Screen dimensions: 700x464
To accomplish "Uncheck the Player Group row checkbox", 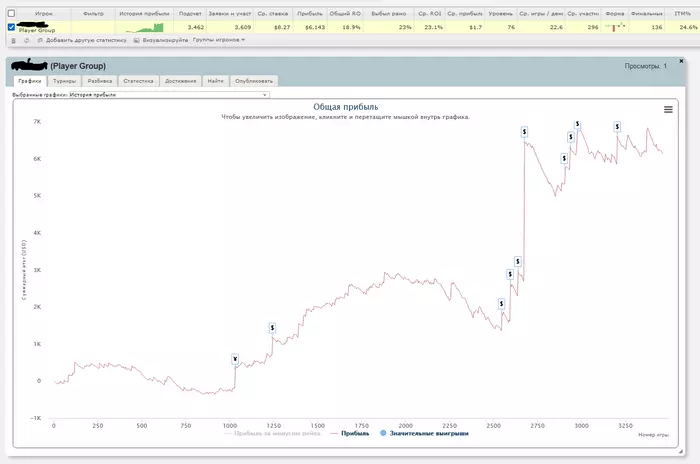I will click(12, 27).
